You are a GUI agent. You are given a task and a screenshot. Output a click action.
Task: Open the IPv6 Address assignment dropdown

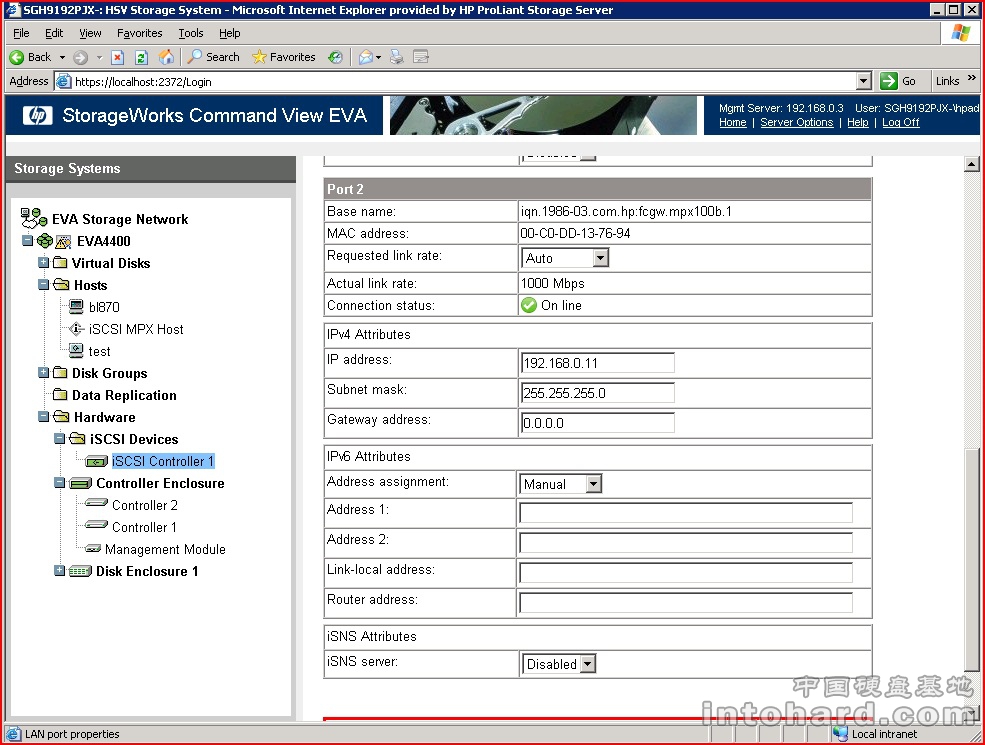click(x=560, y=484)
